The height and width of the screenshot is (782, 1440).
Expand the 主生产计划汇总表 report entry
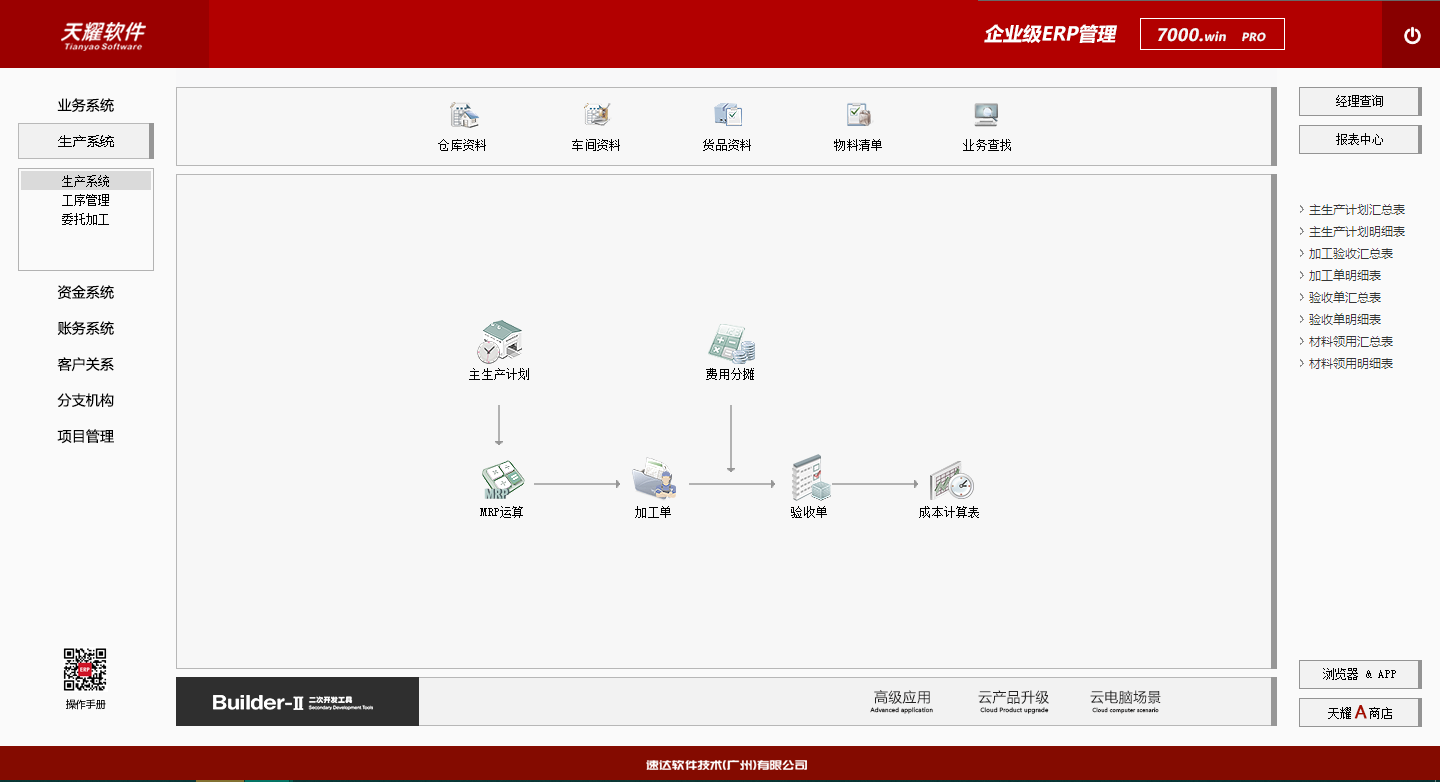point(1354,209)
